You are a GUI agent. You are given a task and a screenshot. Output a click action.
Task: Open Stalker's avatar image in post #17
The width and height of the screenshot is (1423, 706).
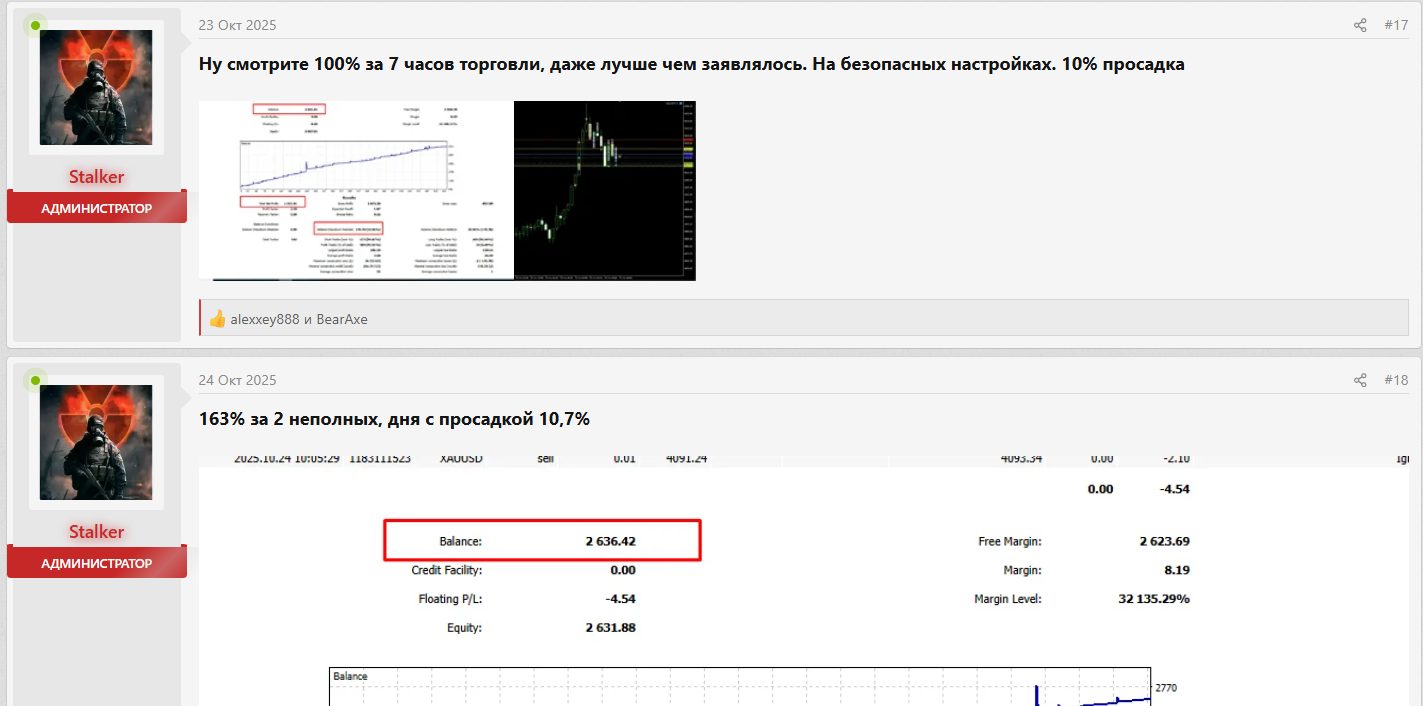pos(96,87)
